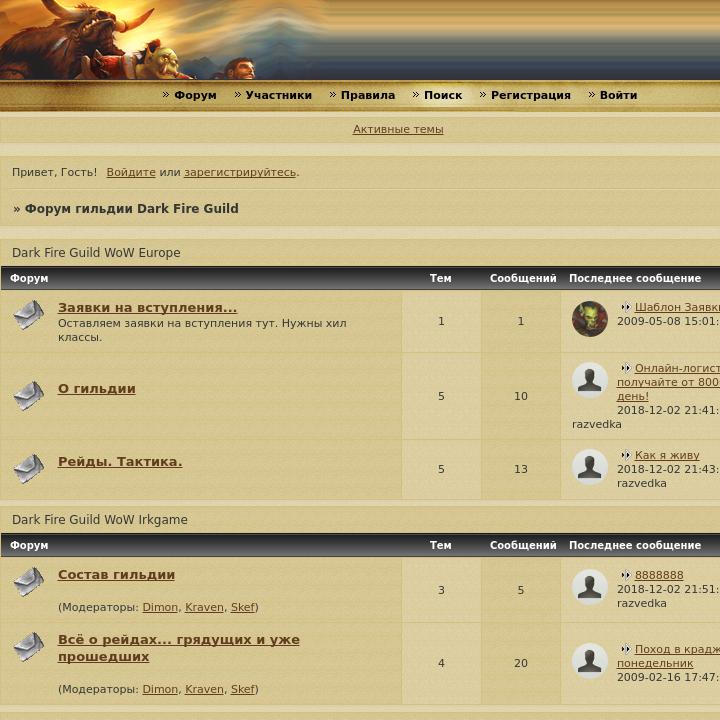Click default avatar in Рейды. Тактика. row
This screenshot has width=720, height=720.
click(x=590, y=467)
